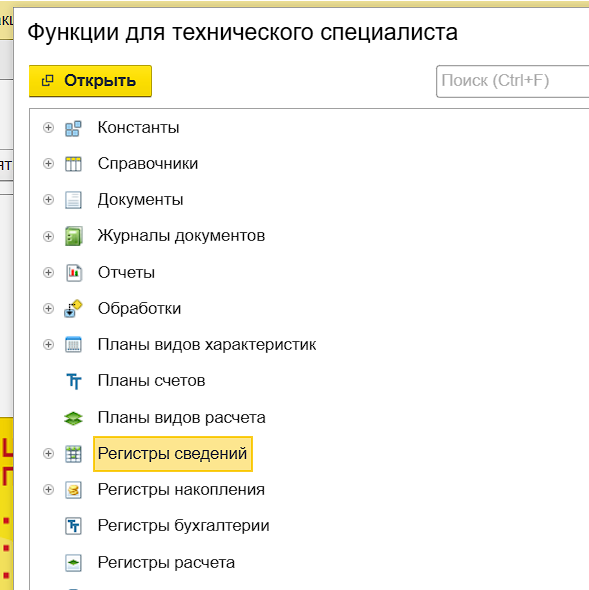The width and height of the screenshot is (589, 590).
Task: Expand the Отчеты node
Action: pos(48,272)
